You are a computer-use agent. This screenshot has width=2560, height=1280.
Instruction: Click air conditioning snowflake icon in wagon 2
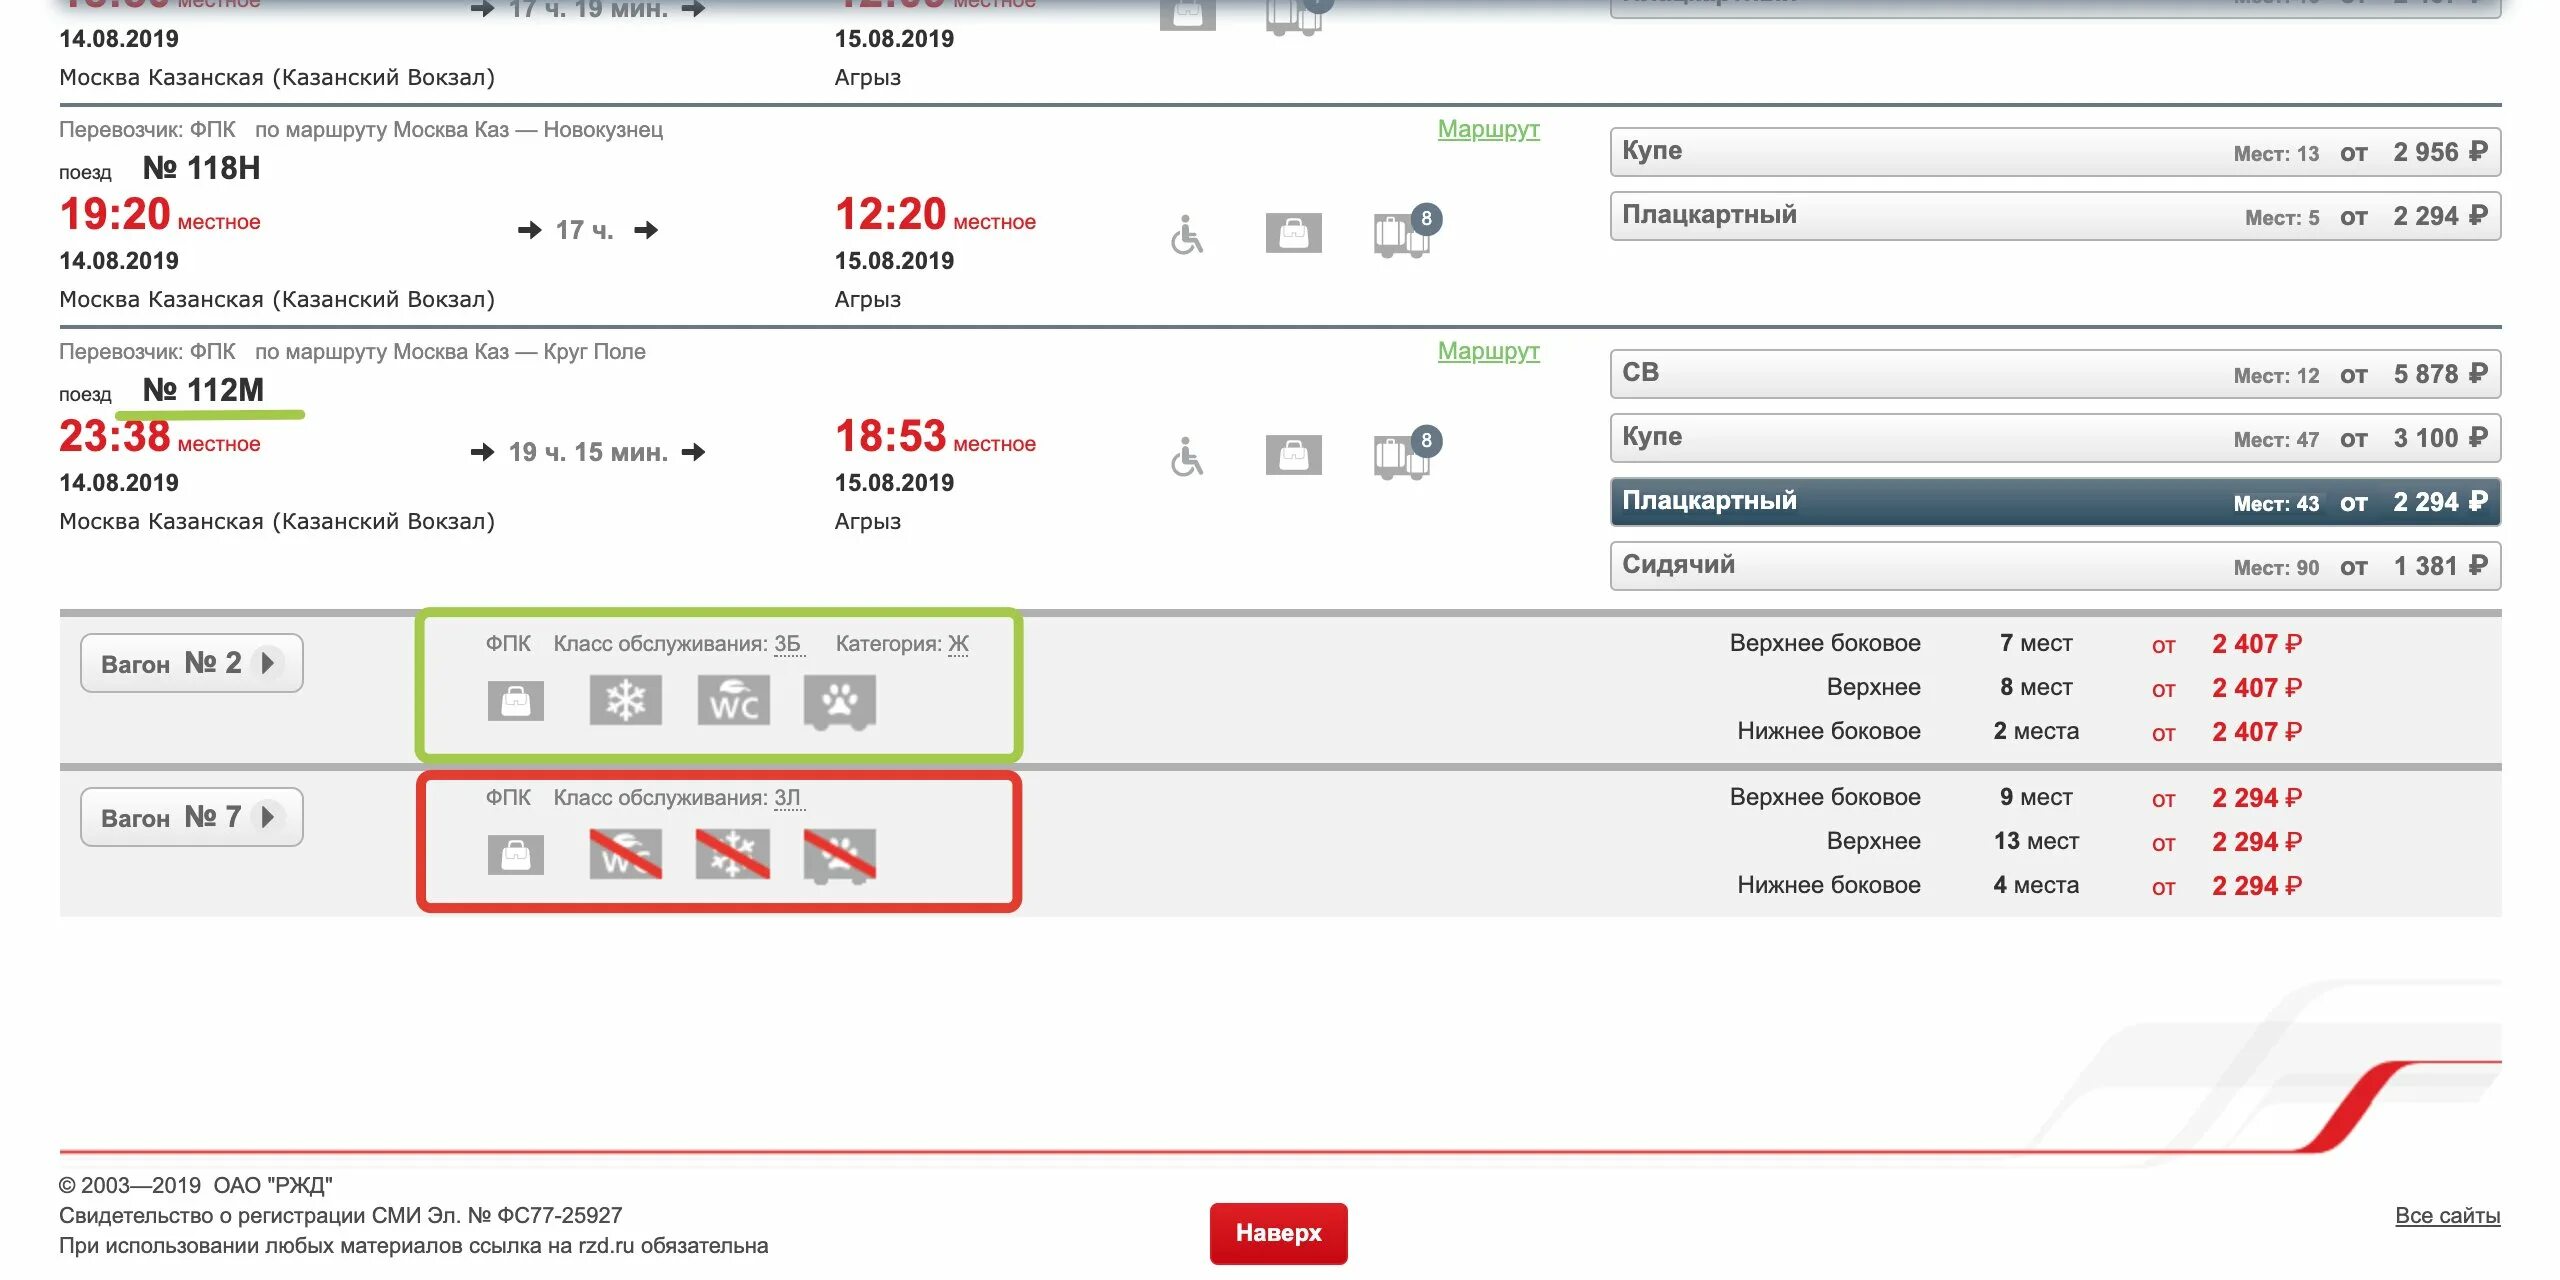625,700
